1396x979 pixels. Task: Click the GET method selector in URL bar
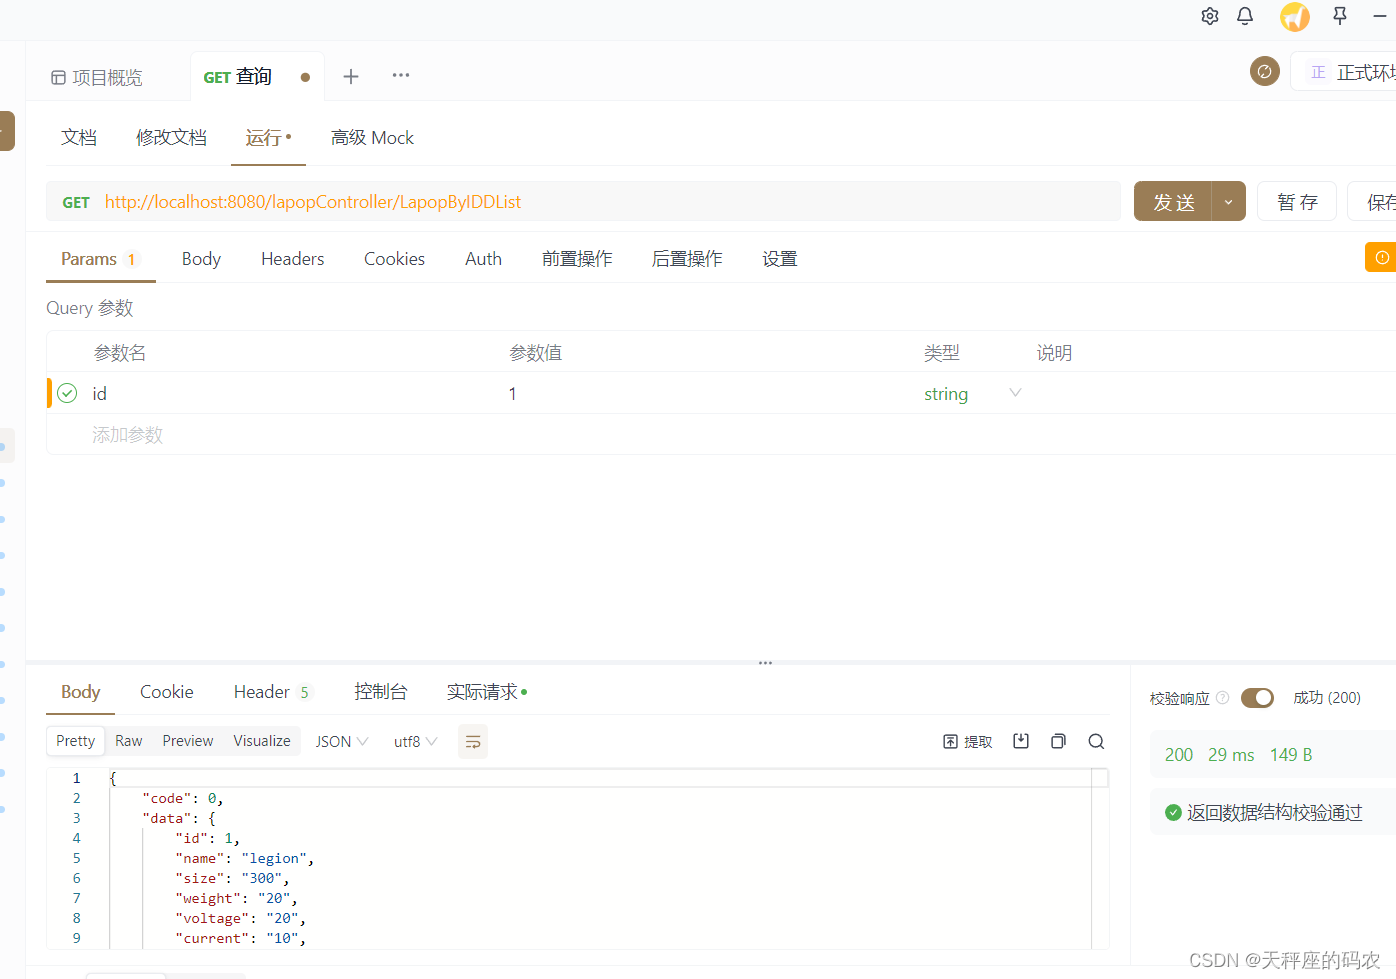click(76, 202)
